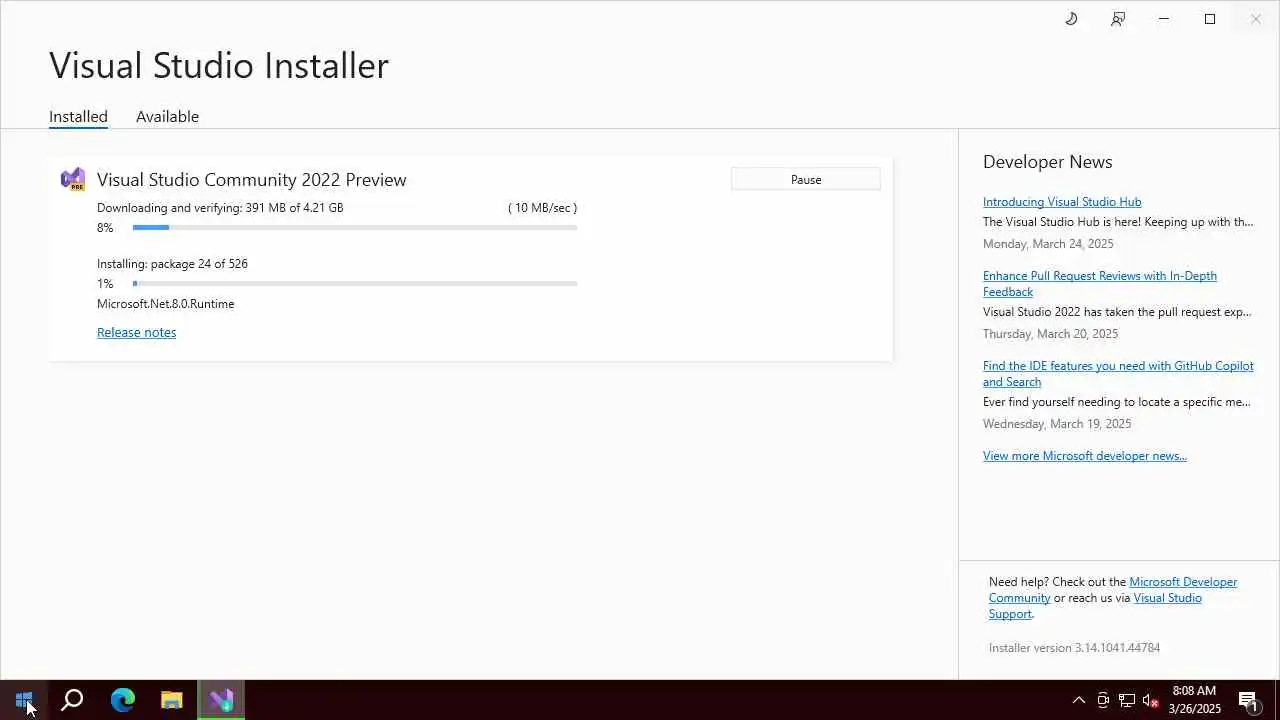Open Introducing Visual Studio Hub article

(1062, 201)
